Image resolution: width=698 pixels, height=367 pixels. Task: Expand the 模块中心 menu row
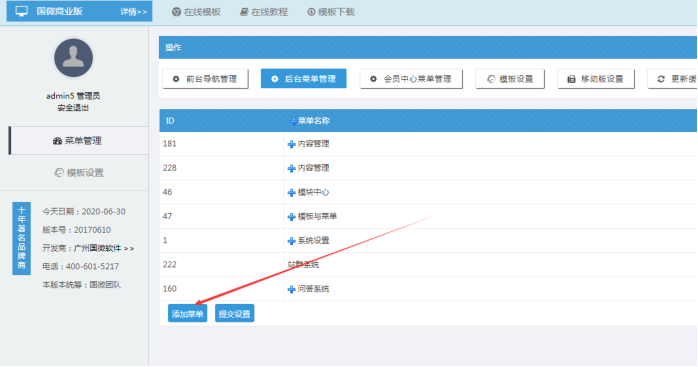(x=292, y=192)
